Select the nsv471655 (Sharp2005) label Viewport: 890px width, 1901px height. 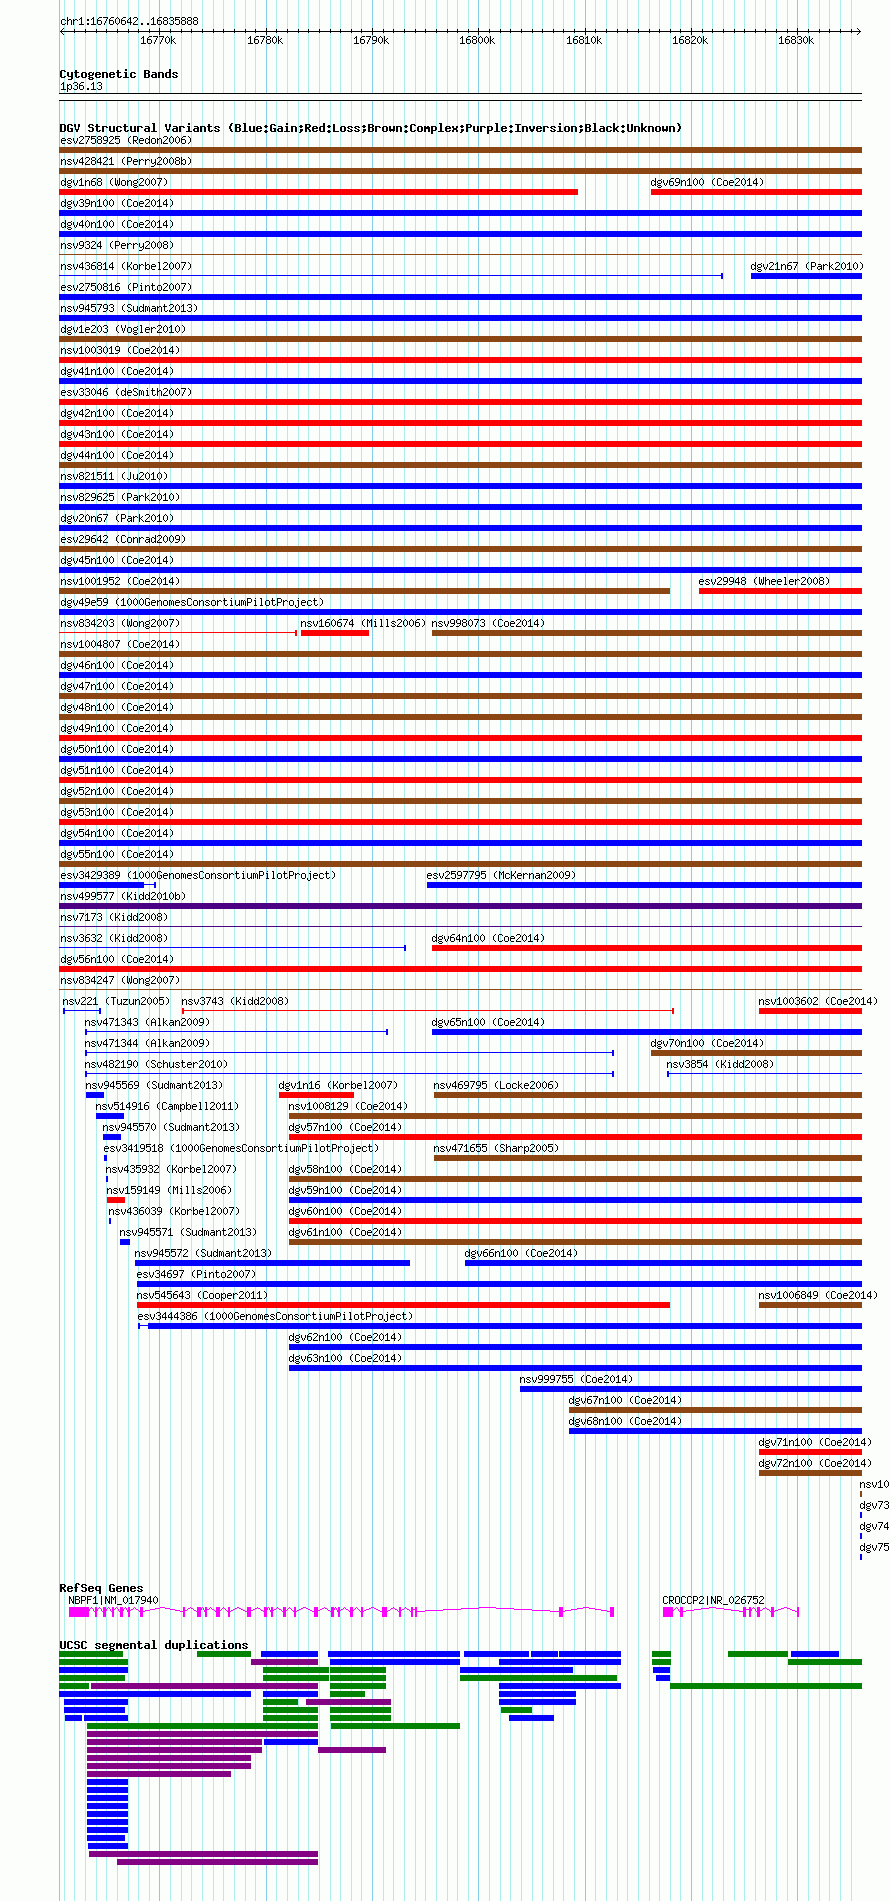tap(496, 1149)
